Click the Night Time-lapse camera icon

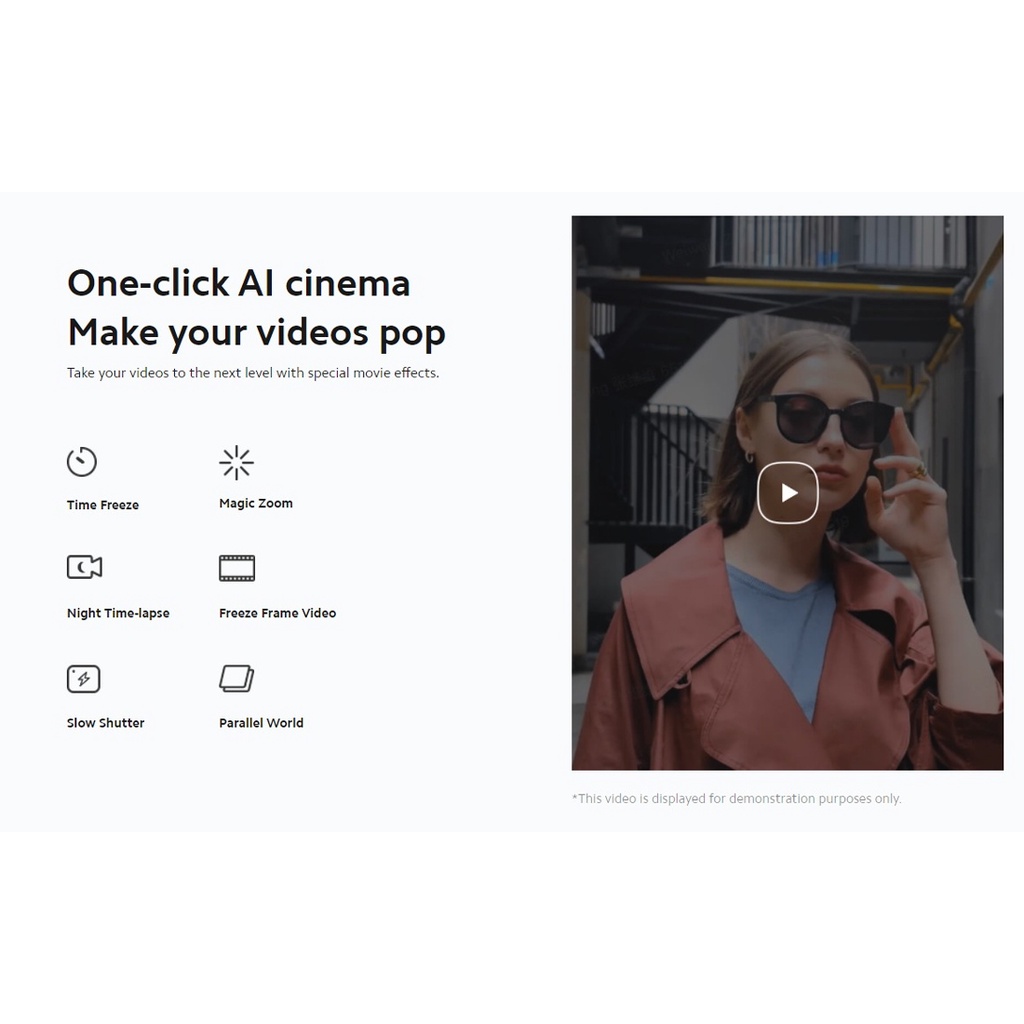(84, 567)
